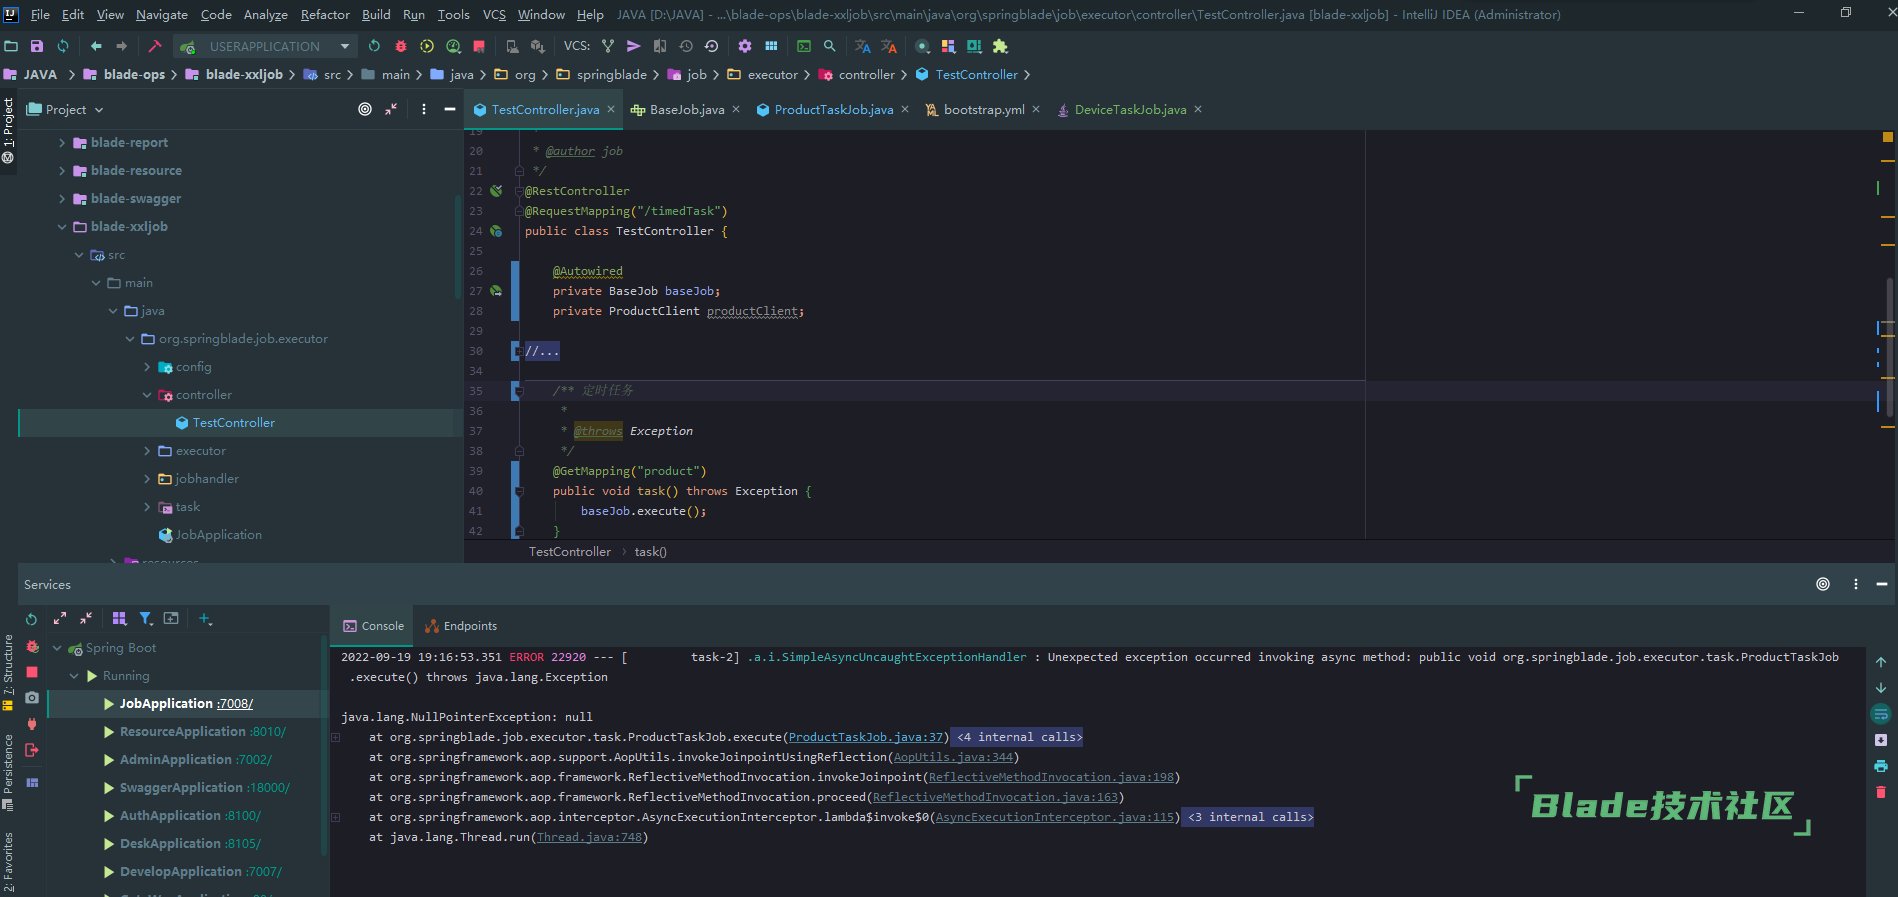Stop the process with the toolbar red square
This screenshot has height=897, width=1898.
coord(479,46)
